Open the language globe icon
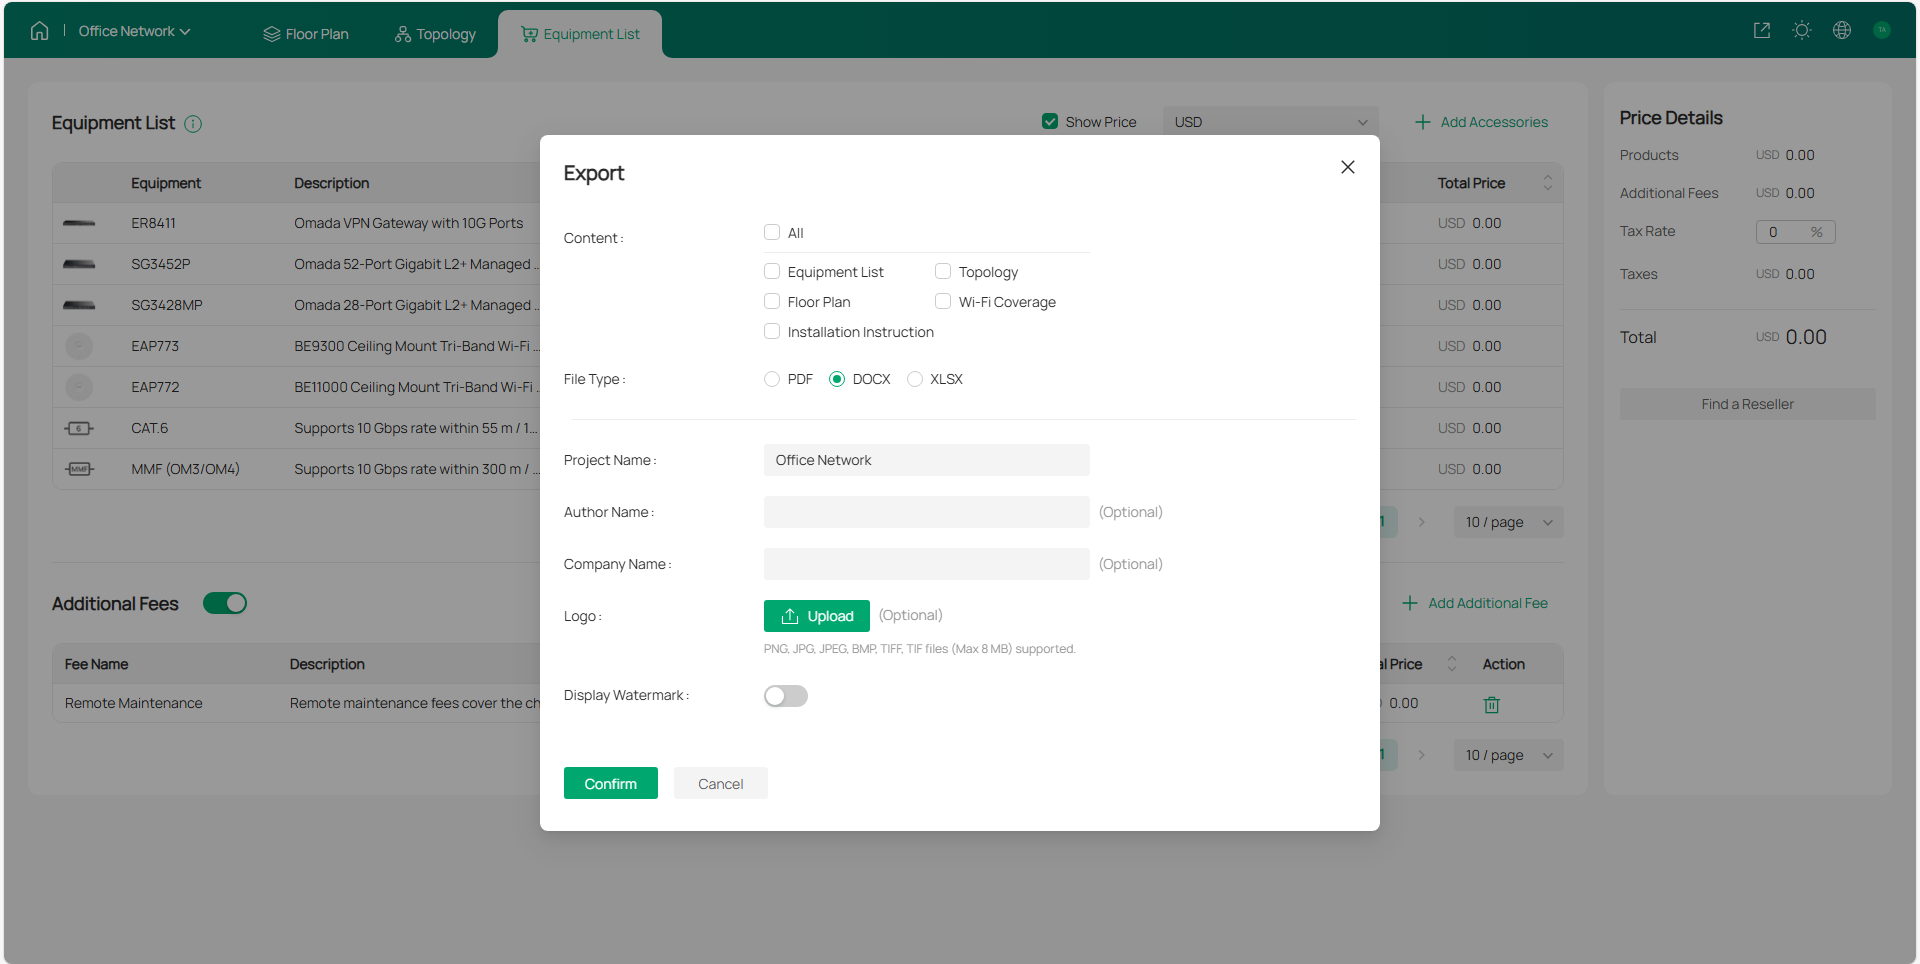This screenshot has width=1920, height=964. [1842, 31]
